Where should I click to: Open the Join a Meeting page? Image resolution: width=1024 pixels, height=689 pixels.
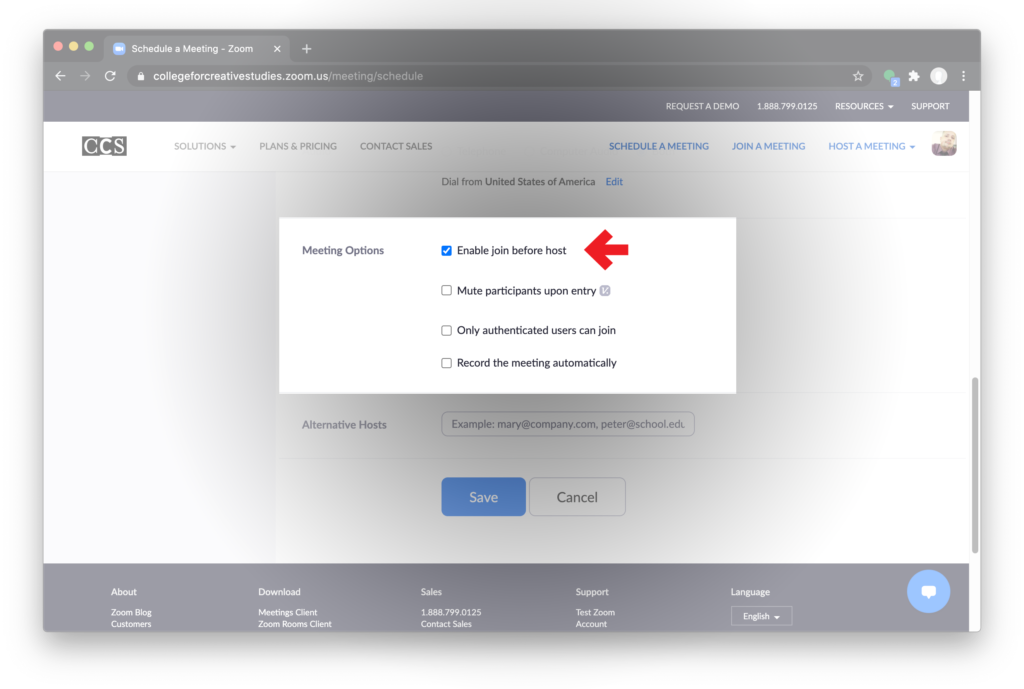tap(768, 146)
